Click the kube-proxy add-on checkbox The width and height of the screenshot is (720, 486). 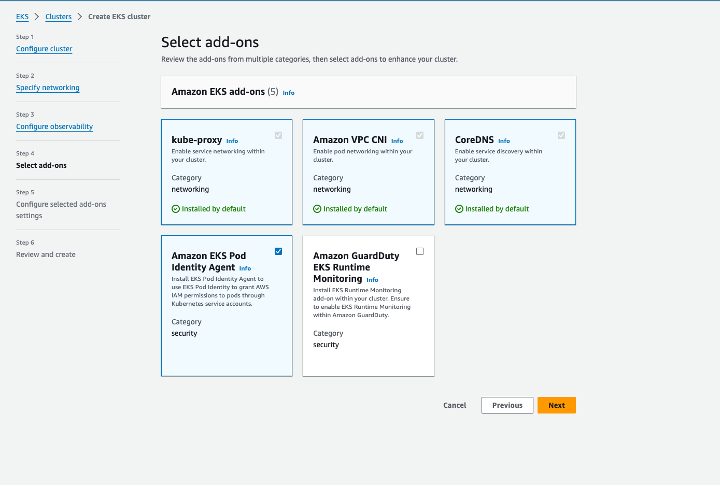(278, 135)
